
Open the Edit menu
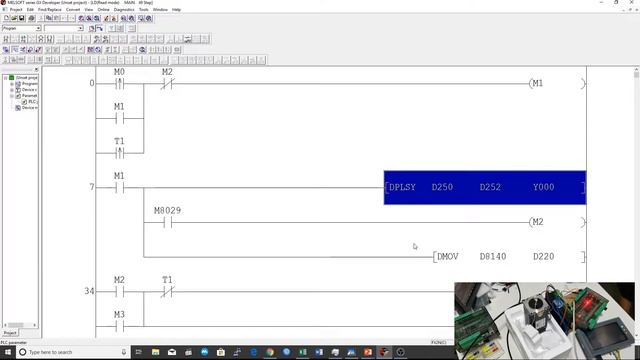[30, 9]
